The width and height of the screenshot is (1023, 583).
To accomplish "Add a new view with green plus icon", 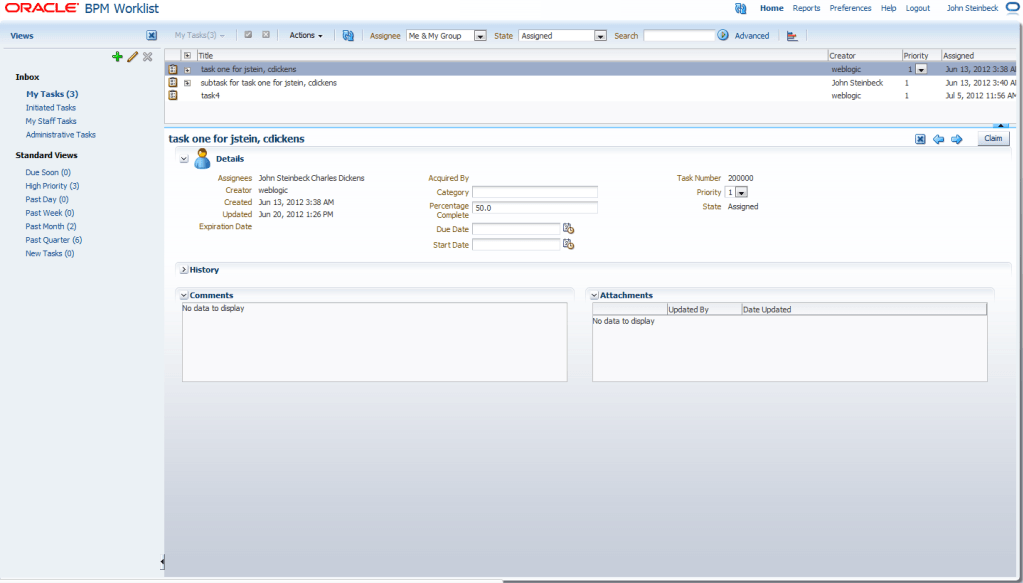I will pyautogui.click(x=117, y=57).
